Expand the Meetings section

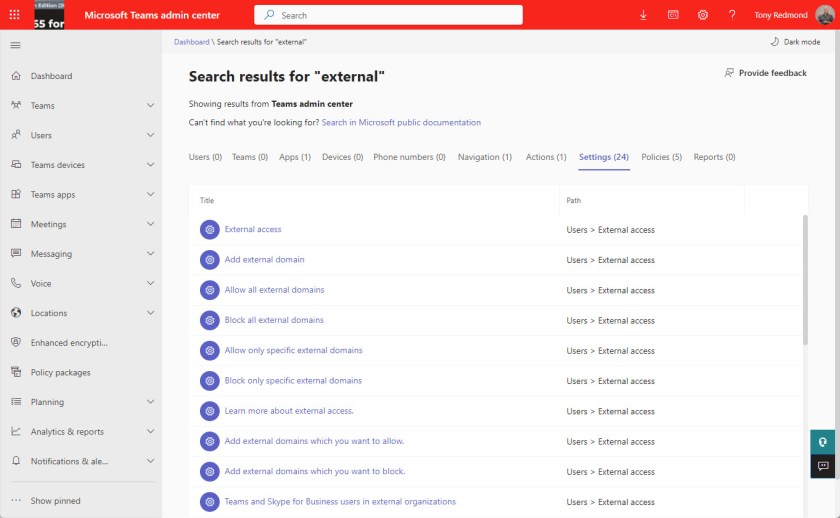151,224
